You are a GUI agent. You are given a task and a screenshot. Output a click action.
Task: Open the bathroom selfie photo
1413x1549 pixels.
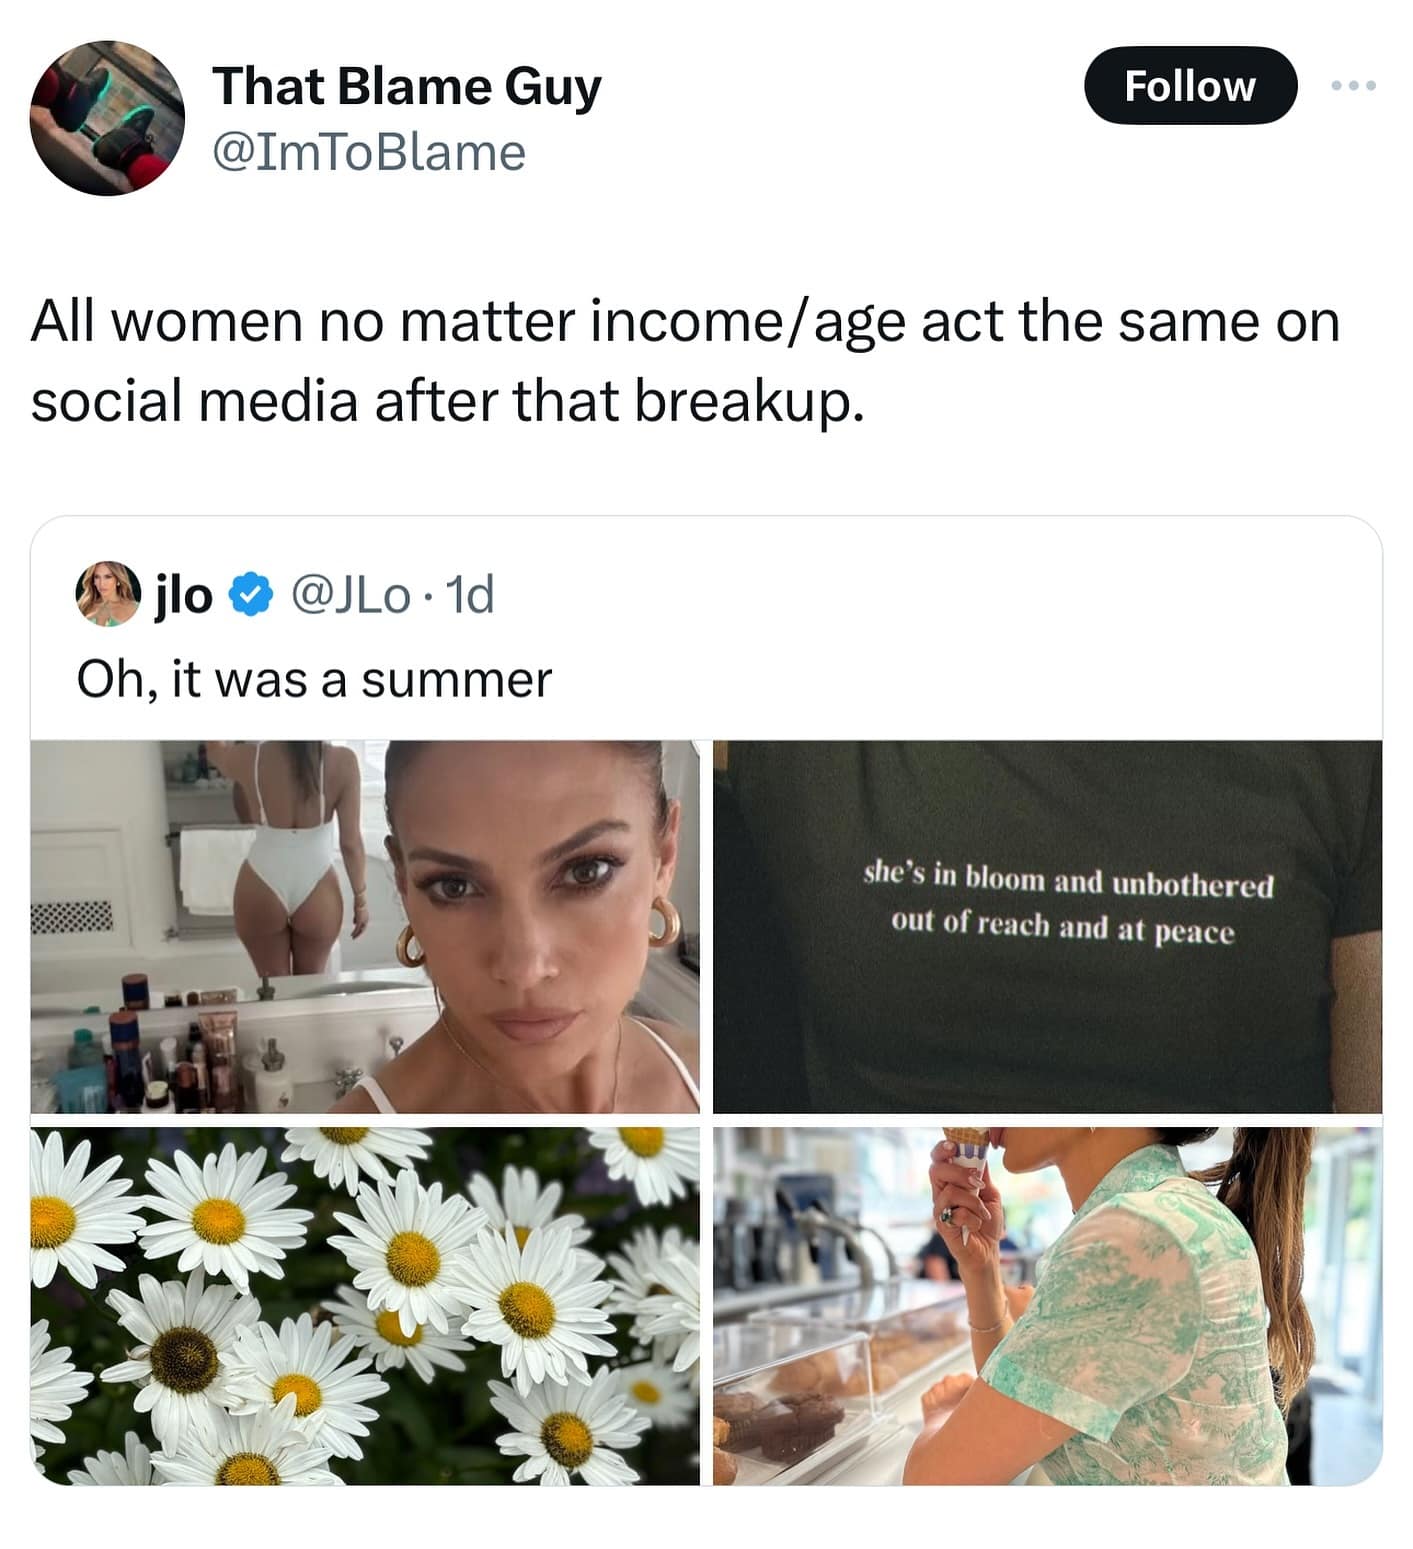[x=365, y=926]
